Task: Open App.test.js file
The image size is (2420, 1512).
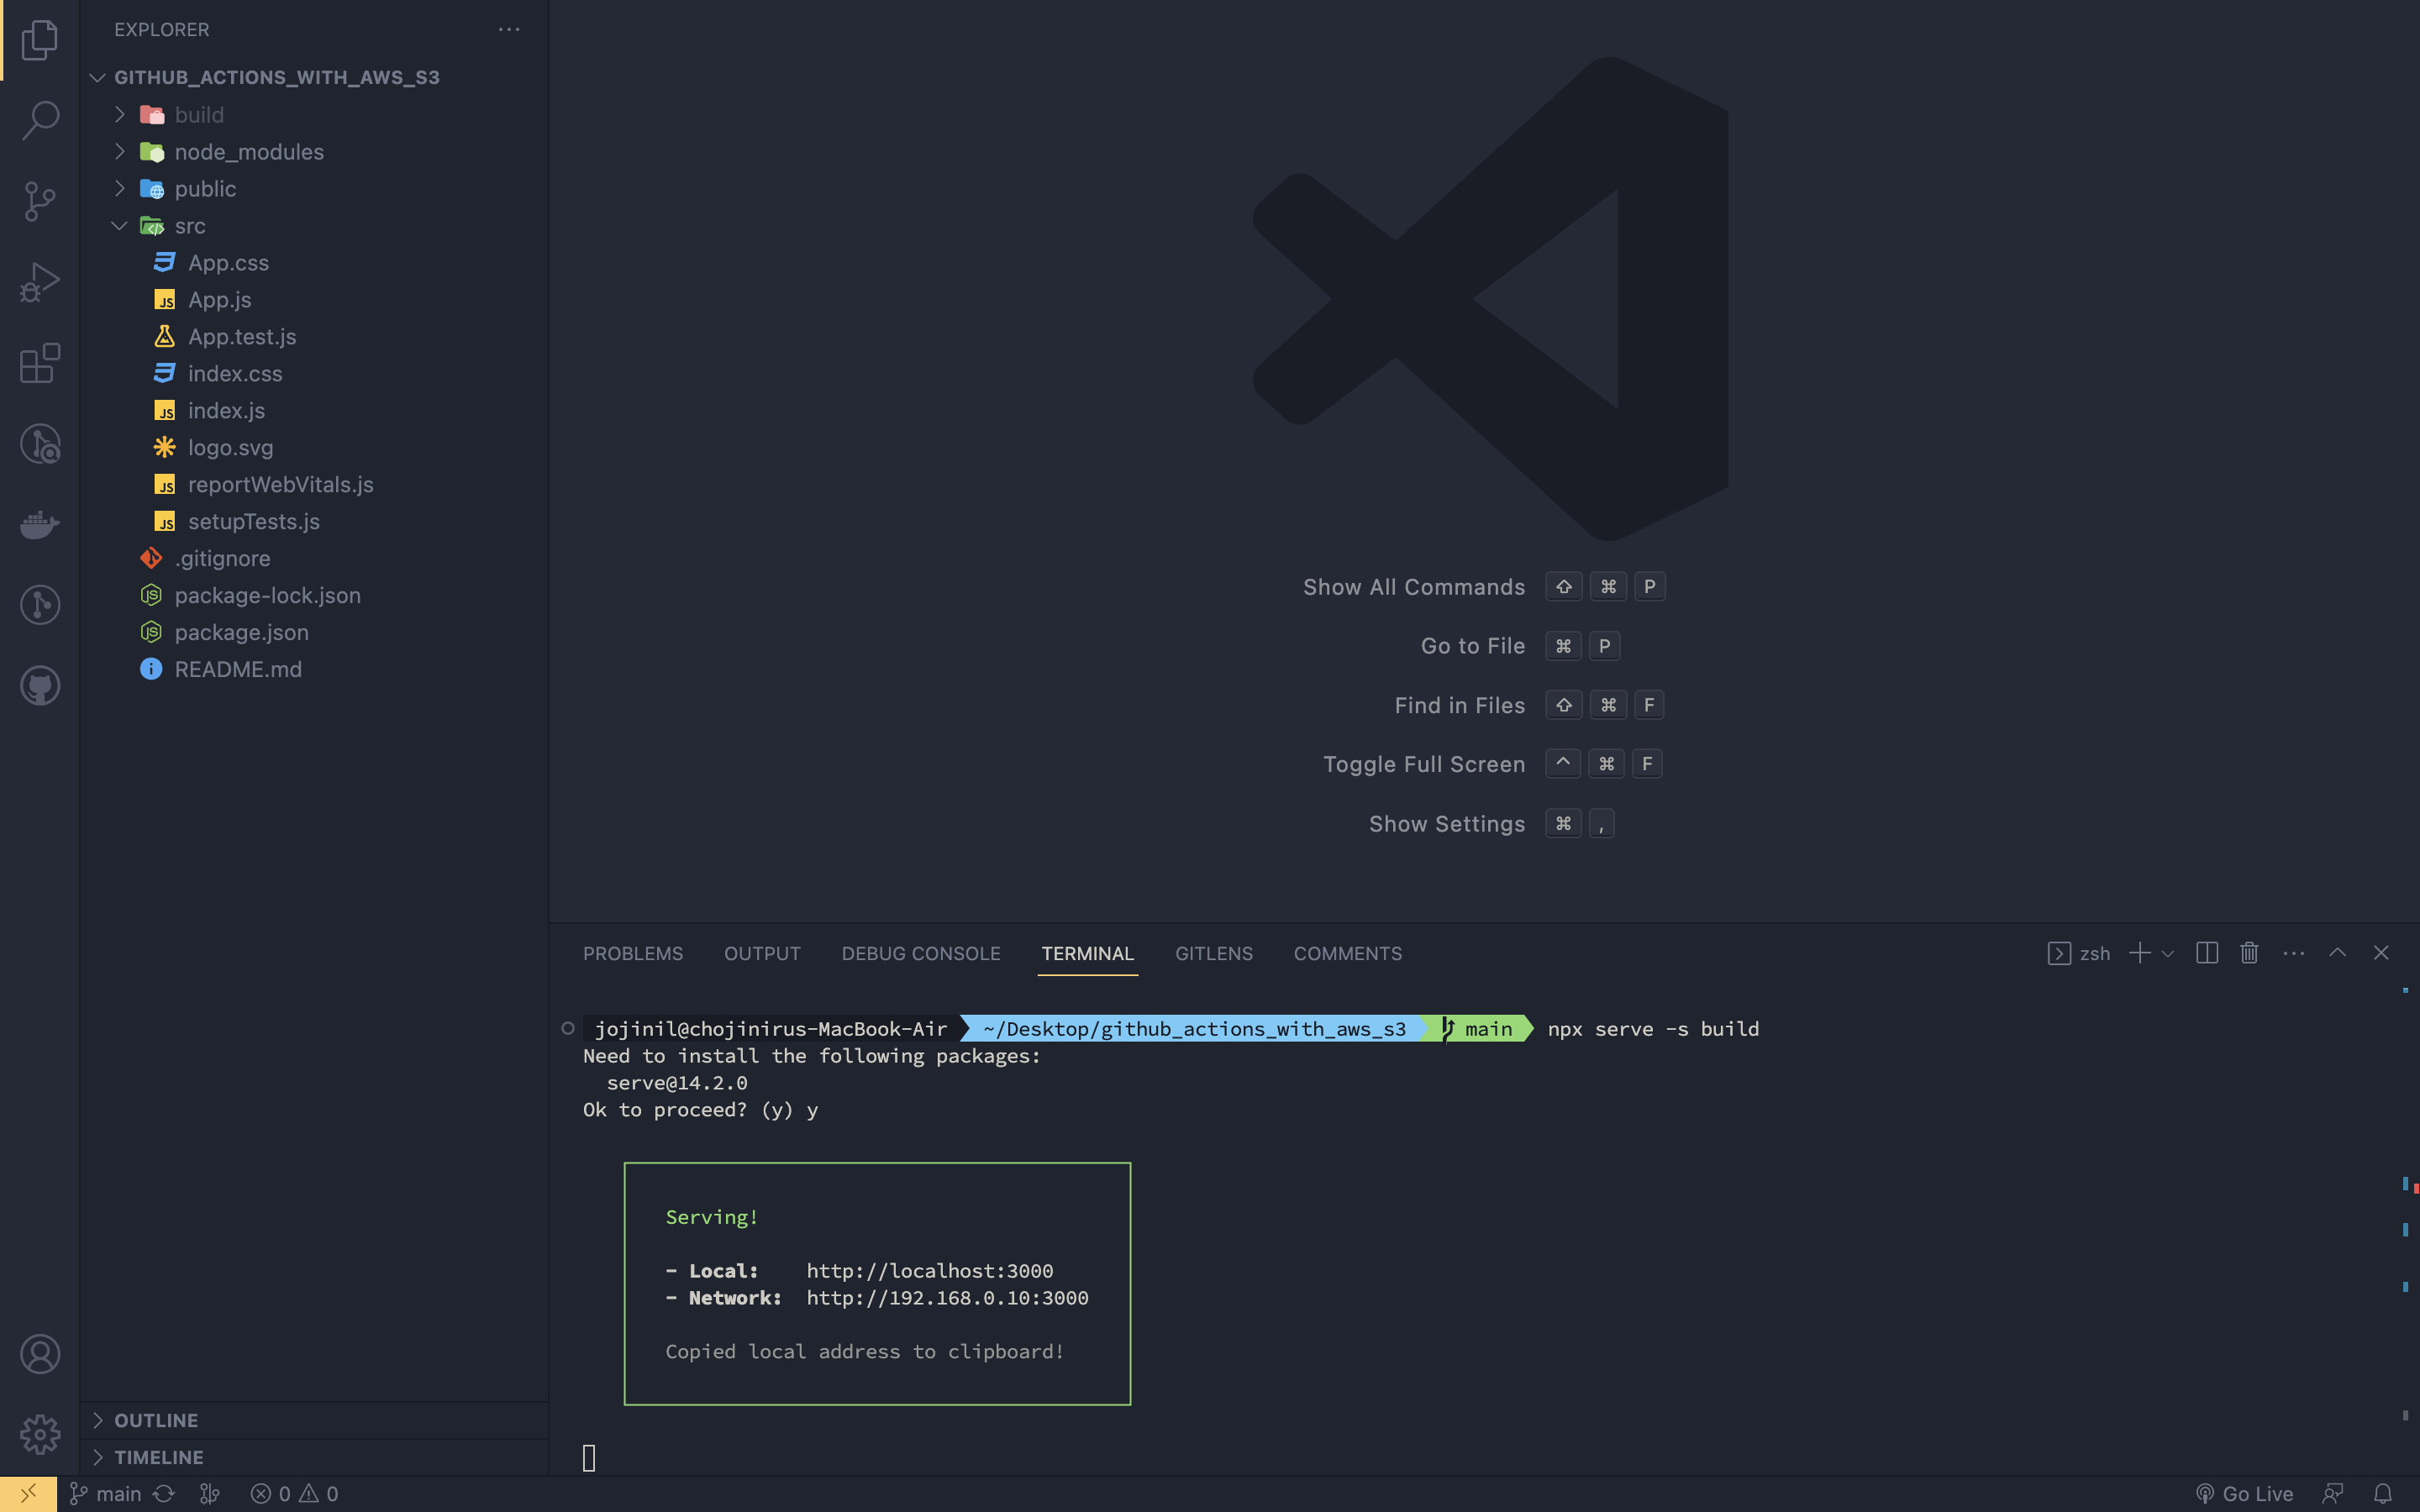Action: click(314, 337)
